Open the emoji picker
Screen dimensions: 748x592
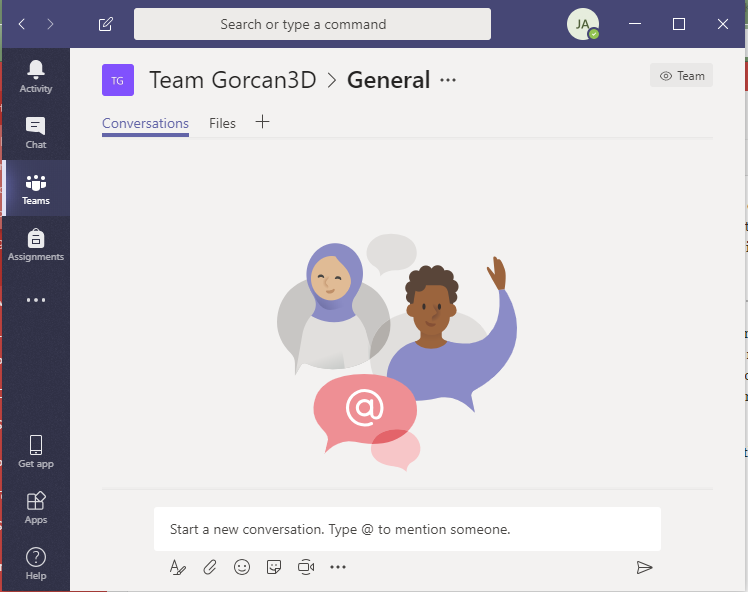coord(242,567)
